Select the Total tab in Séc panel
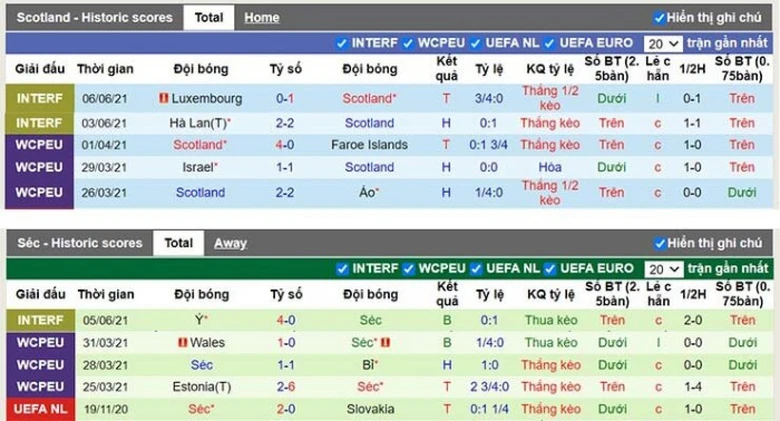The width and height of the screenshot is (780, 421). [x=178, y=243]
